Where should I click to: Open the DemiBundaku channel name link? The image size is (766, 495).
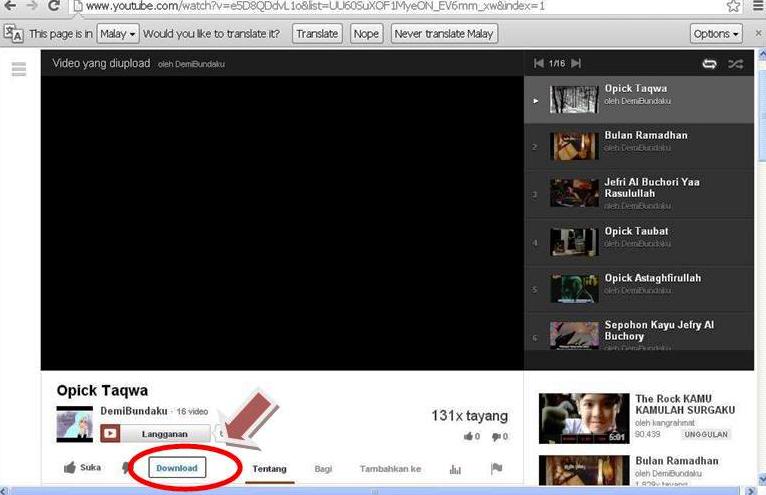[x=134, y=411]
